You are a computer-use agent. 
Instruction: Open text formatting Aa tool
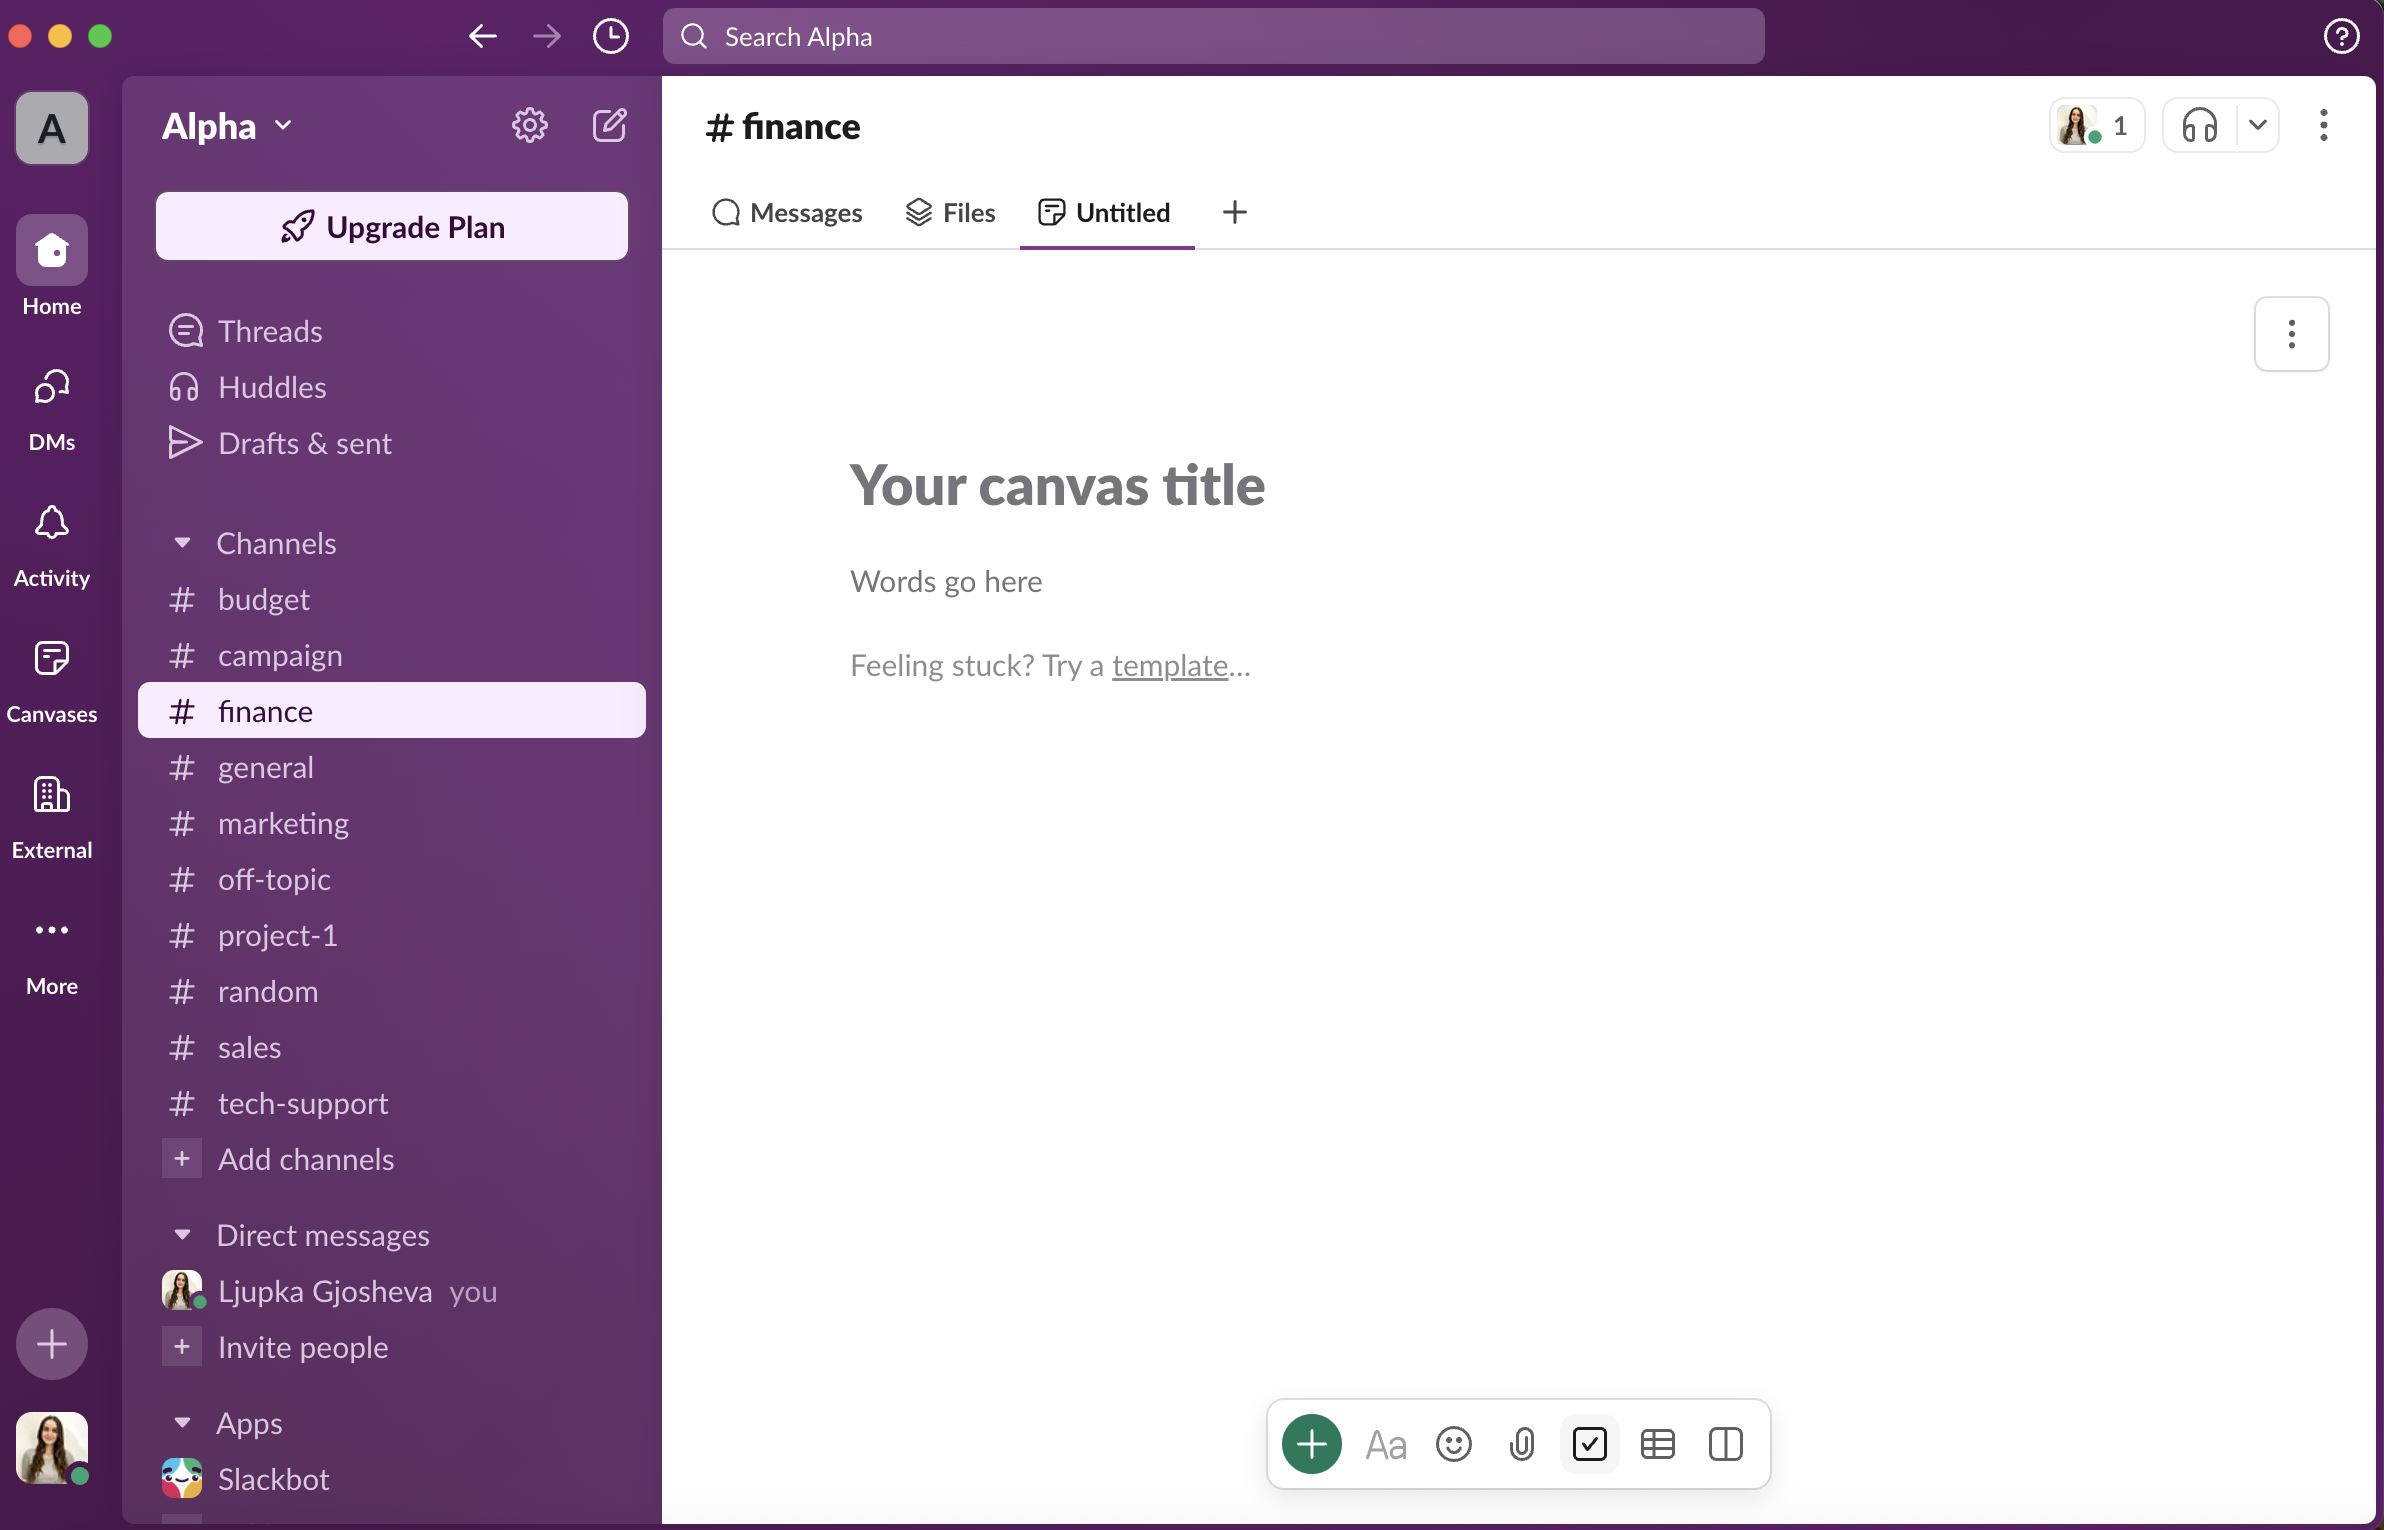tap(1386, 1445)
